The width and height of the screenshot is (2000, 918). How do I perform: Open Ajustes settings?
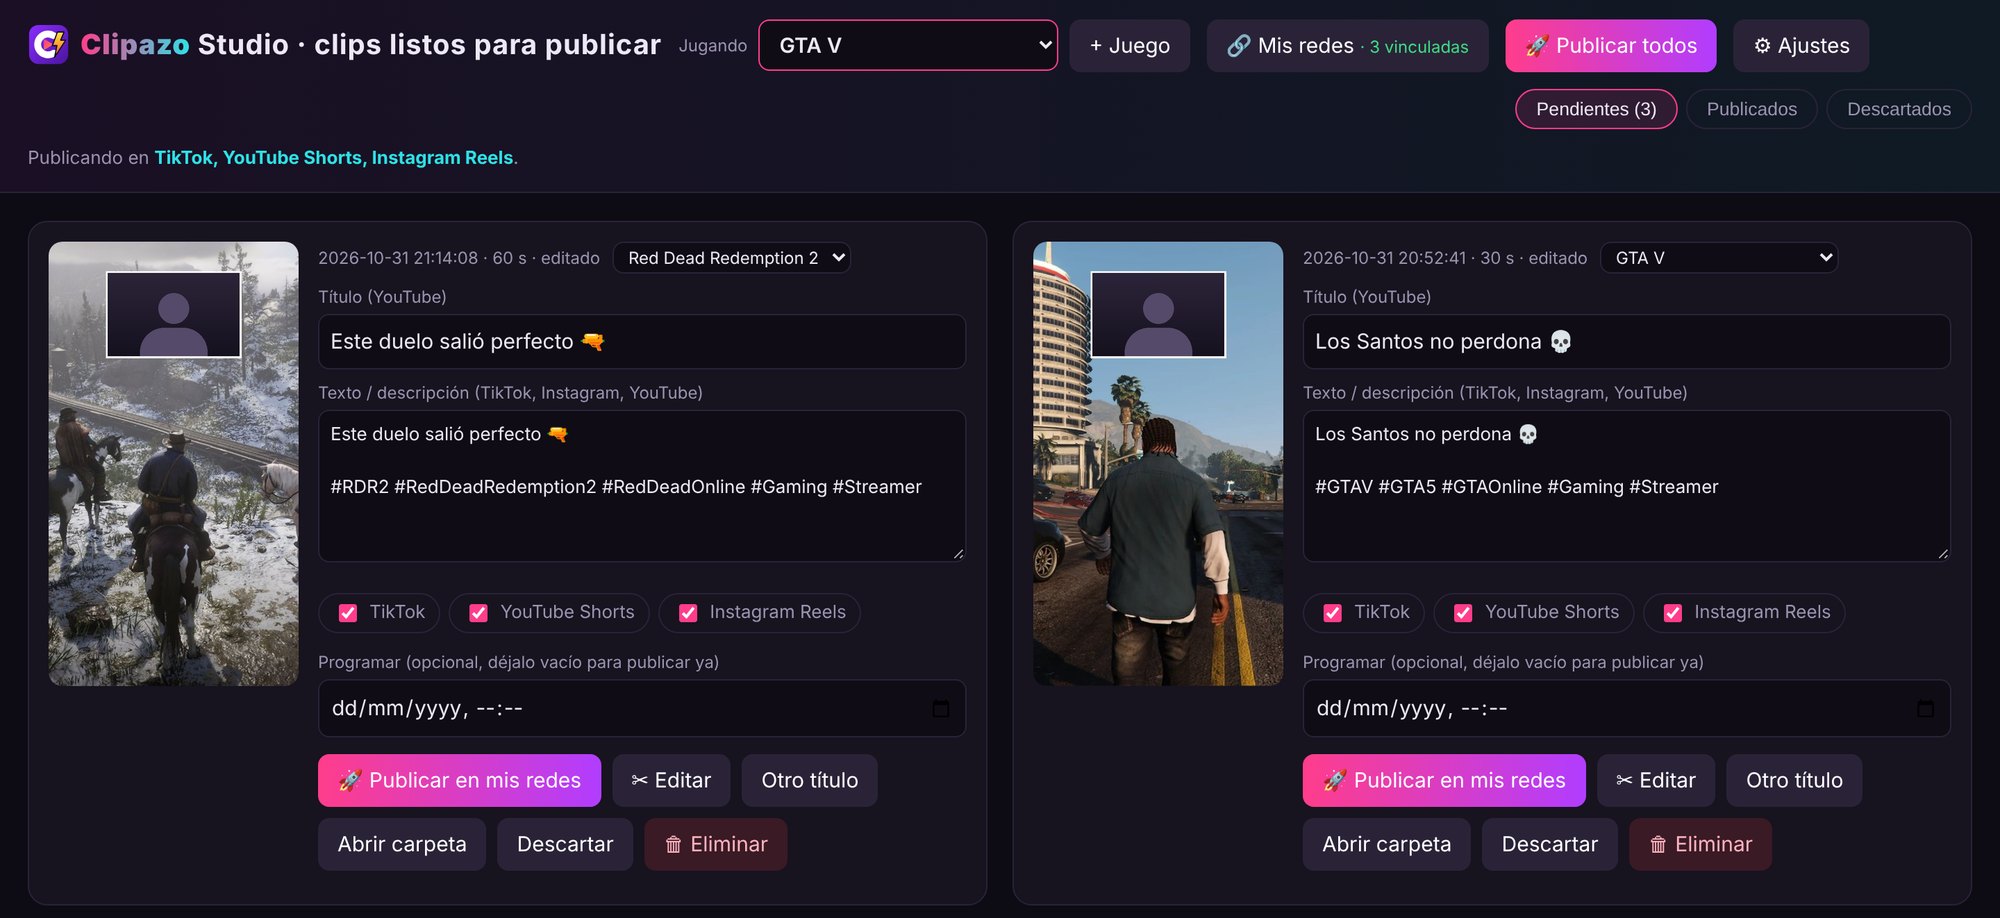[x=1801, y=46]
